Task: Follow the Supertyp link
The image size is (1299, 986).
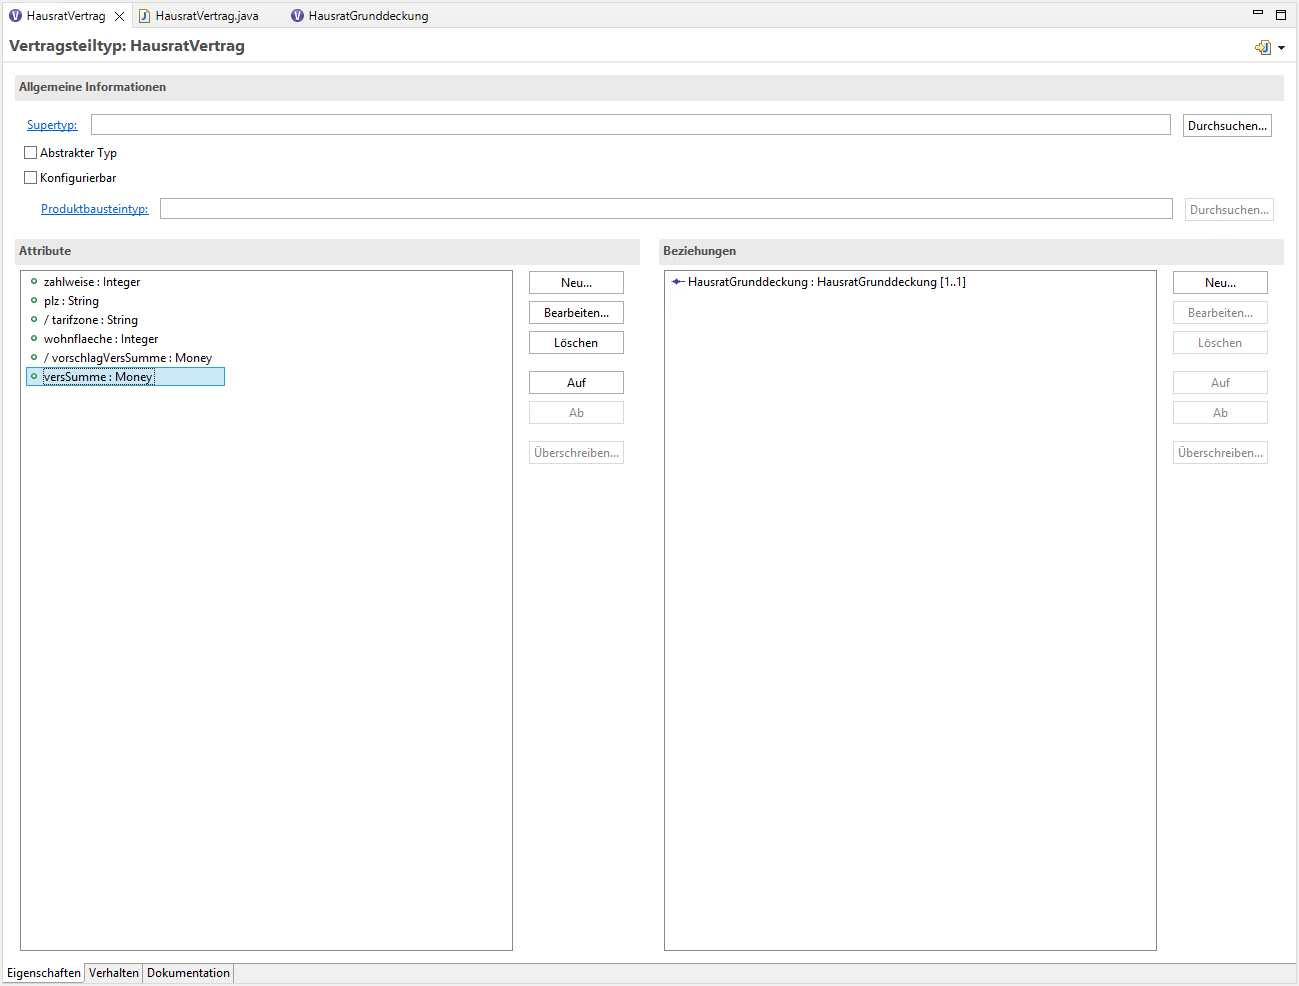Action: click(x=52, y=125)
